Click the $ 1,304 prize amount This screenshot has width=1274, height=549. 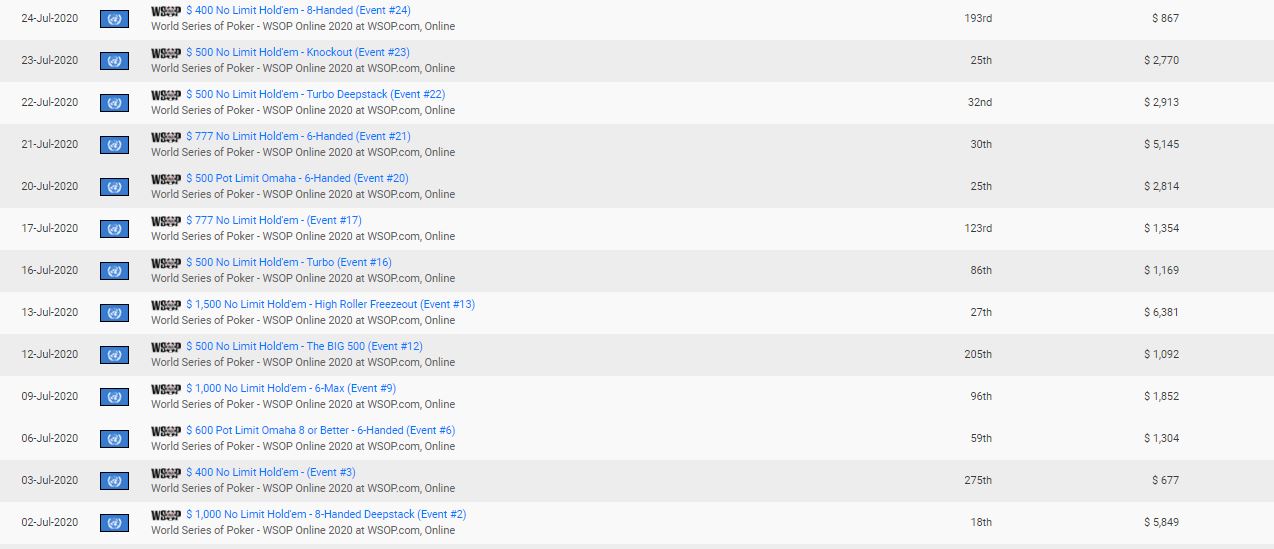pos(1162,438)
